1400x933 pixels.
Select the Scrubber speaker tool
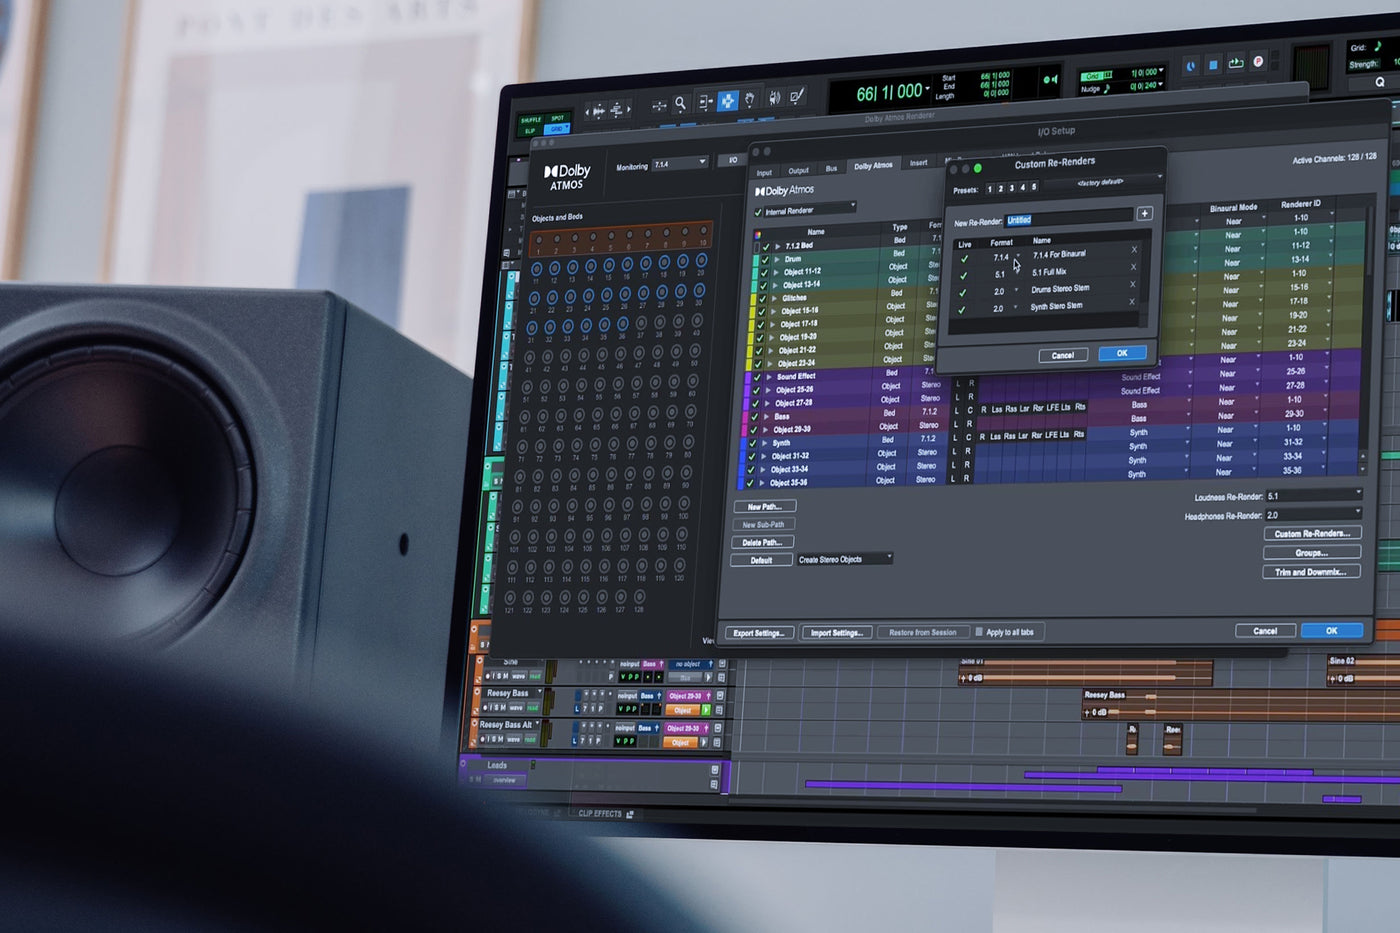pos(774,98)
